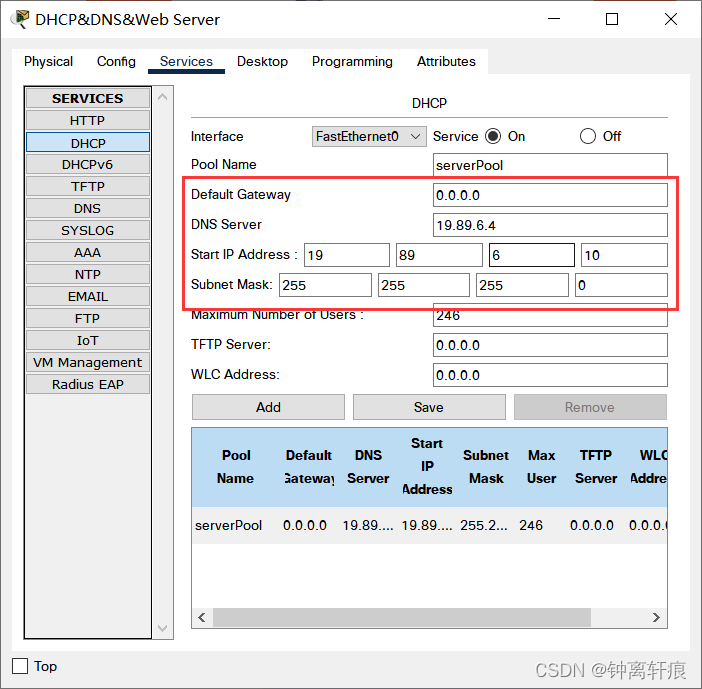
Task: Turn the DHCP service On
Action: pos(493,136)
